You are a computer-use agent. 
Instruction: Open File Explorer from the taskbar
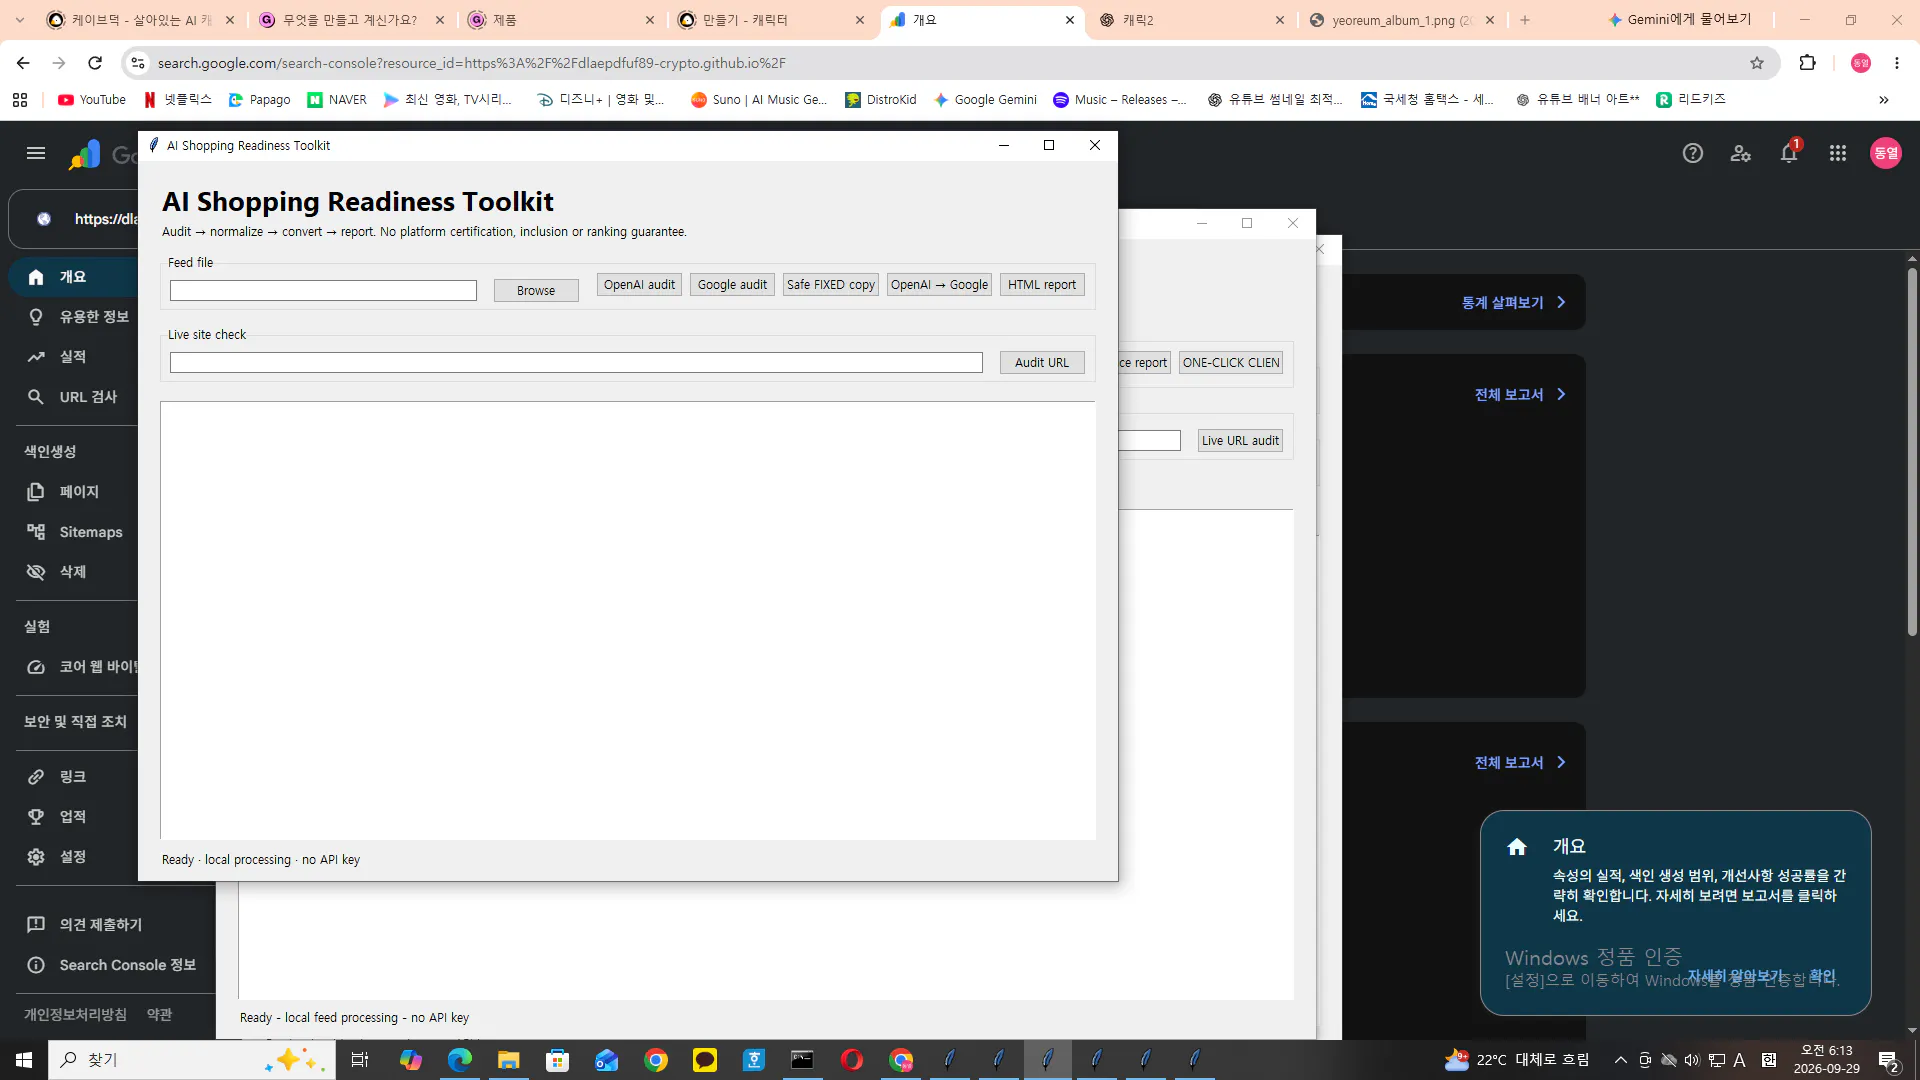(x=509, y=1060)
